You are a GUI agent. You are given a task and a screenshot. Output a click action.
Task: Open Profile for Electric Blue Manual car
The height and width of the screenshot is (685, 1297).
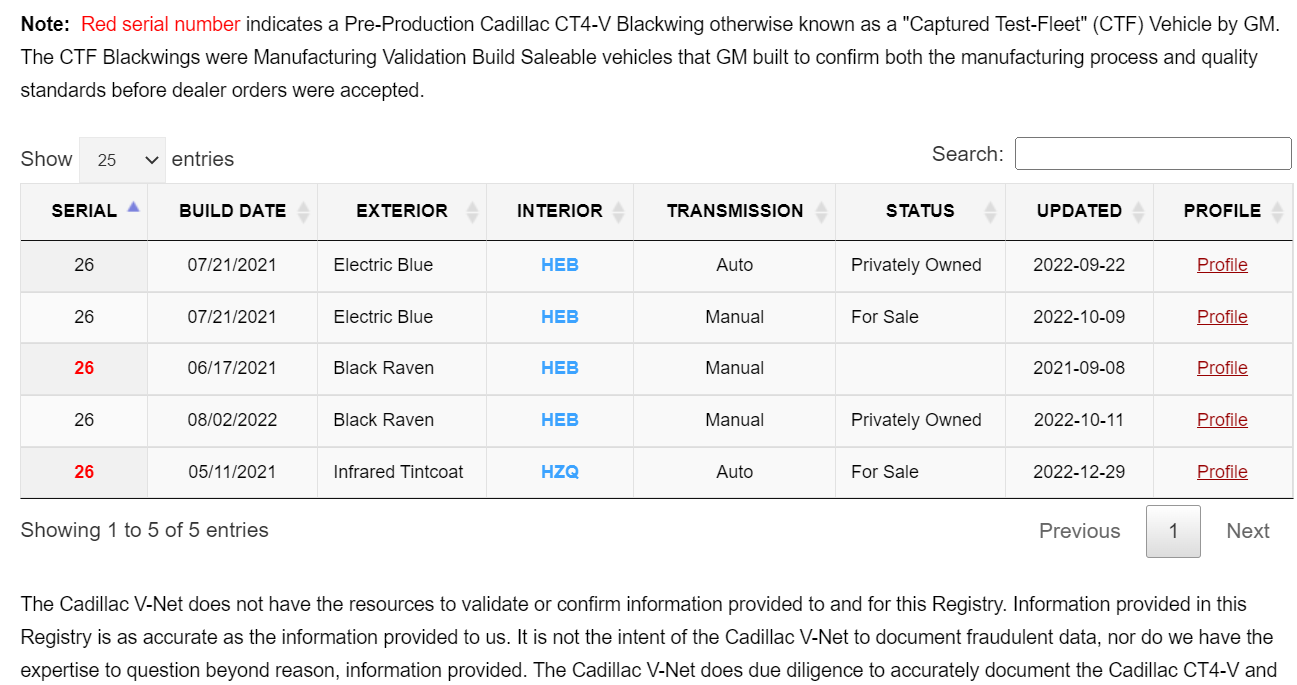coord(1222,317)
